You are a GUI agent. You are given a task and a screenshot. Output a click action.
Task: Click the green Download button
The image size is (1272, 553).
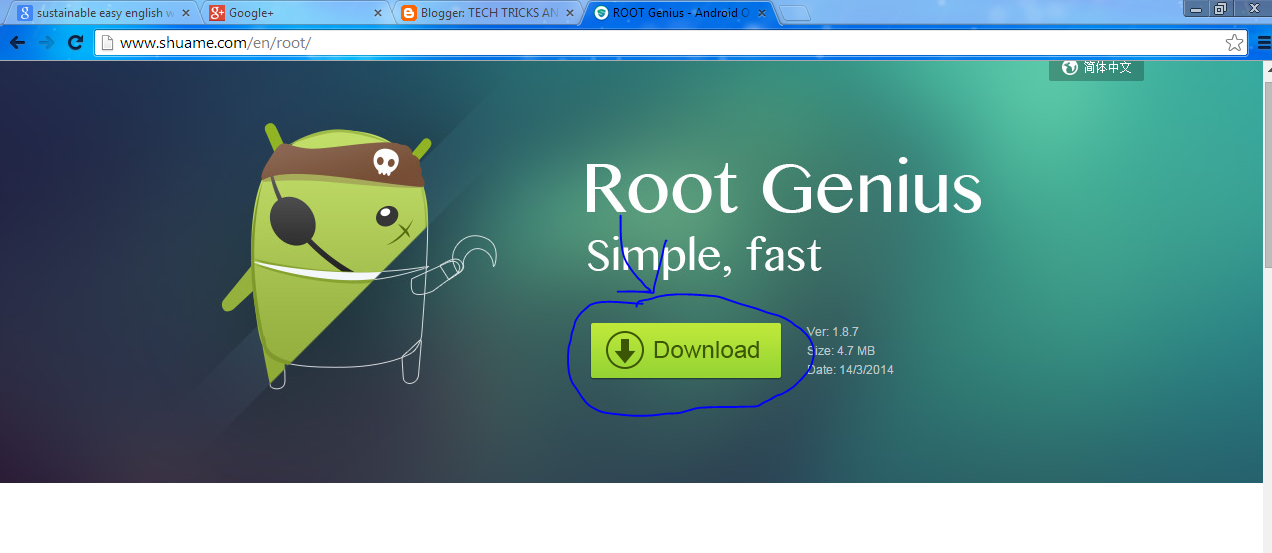pos(685,350)
